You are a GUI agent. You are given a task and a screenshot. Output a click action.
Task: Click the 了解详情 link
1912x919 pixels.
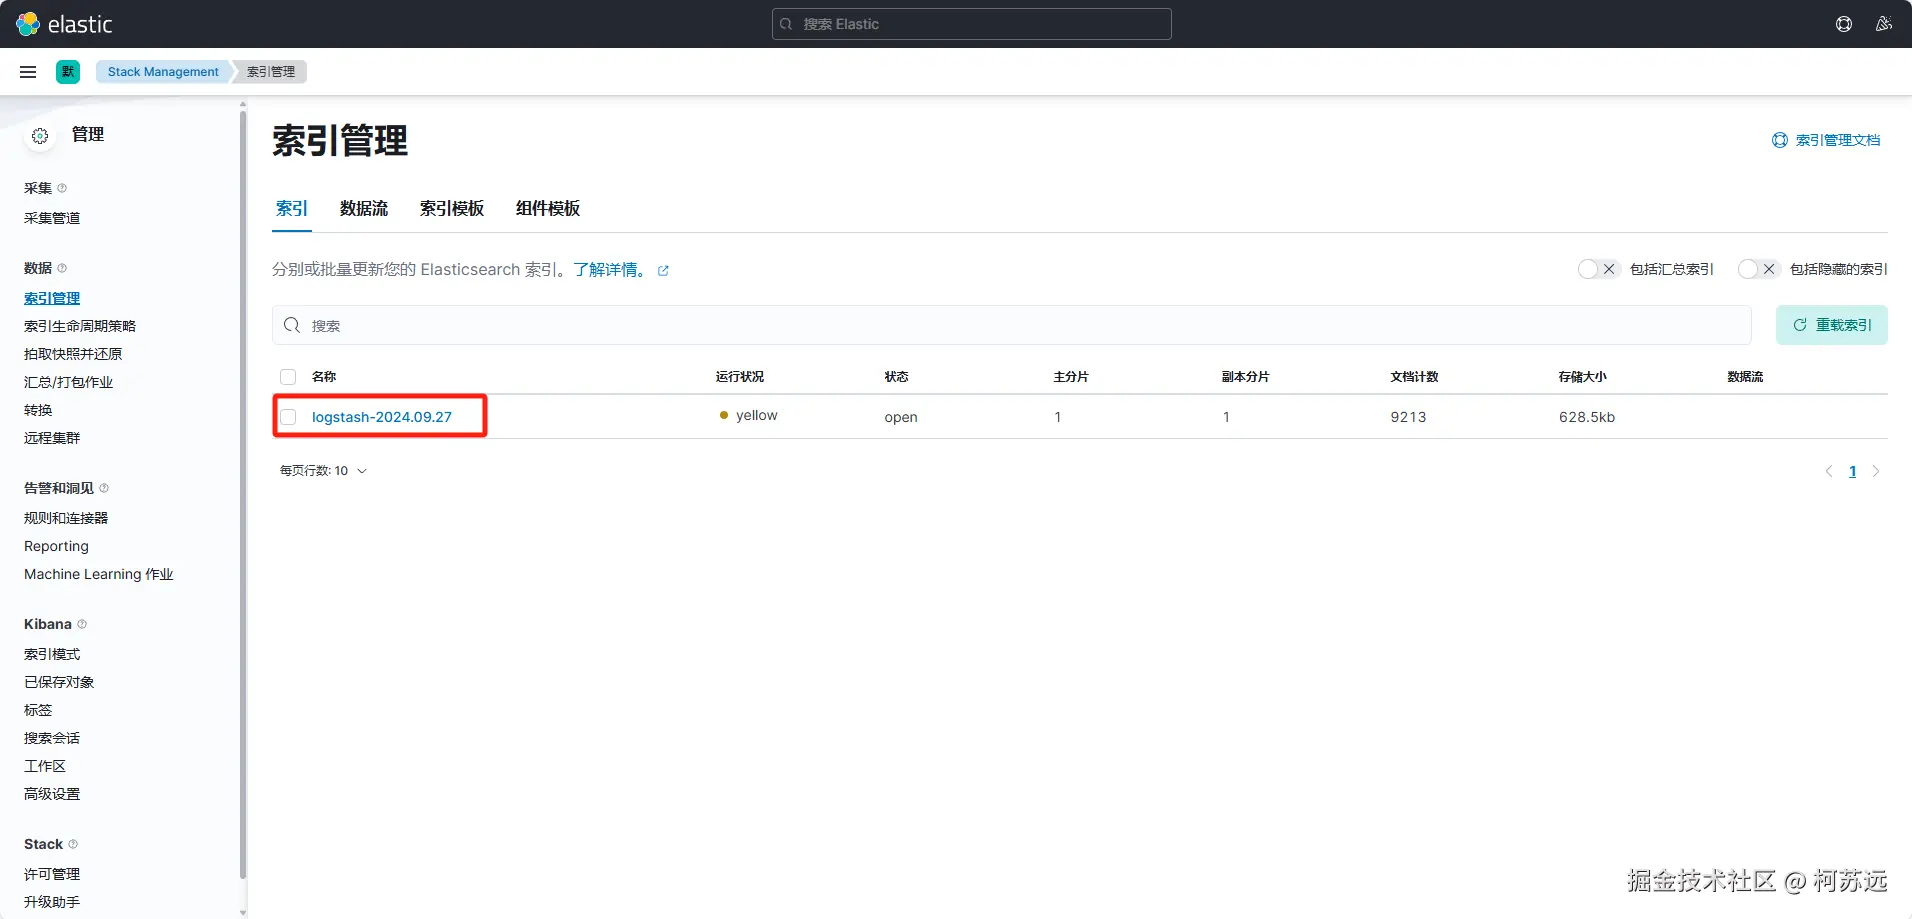609,270
